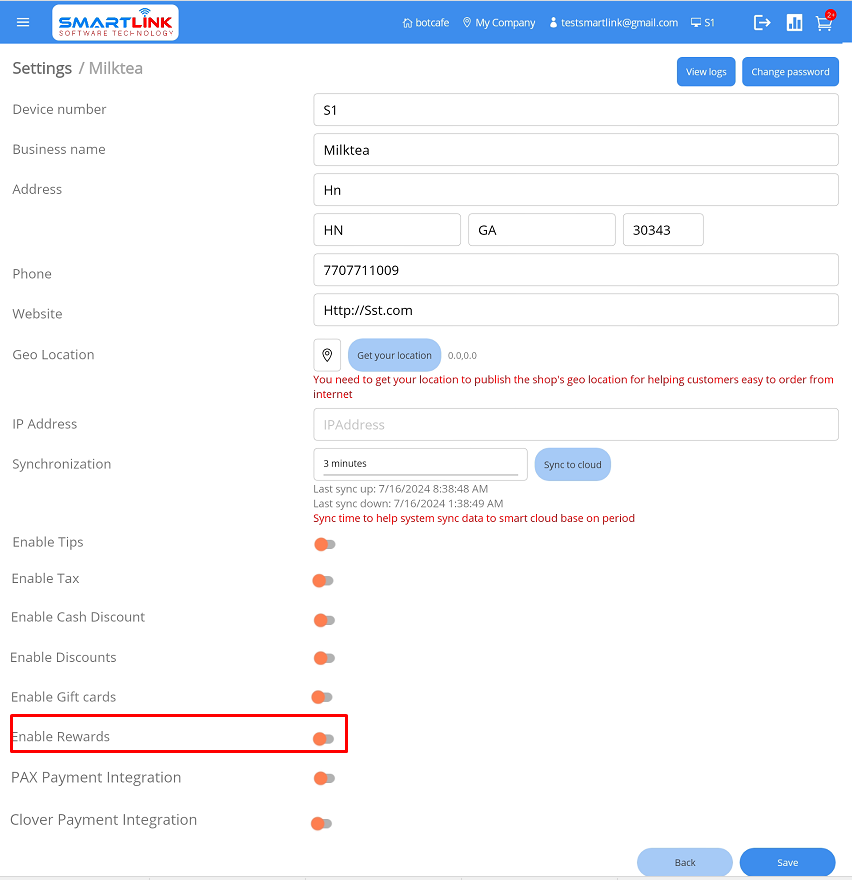This screenshot has width=852, height=880.
Task: Click the View logs button
Action: [706, 72]
